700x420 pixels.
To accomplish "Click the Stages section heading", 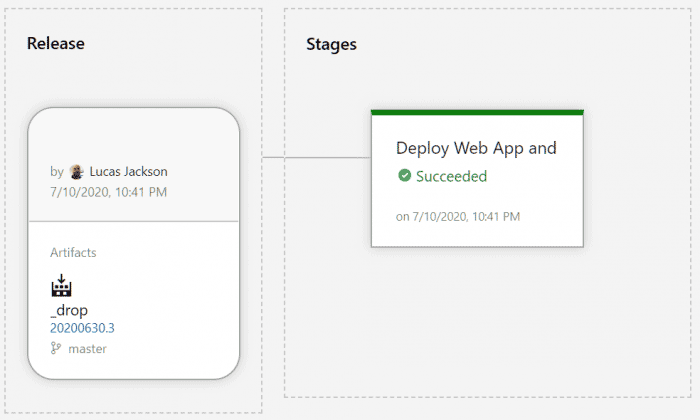I will point(331,44).
